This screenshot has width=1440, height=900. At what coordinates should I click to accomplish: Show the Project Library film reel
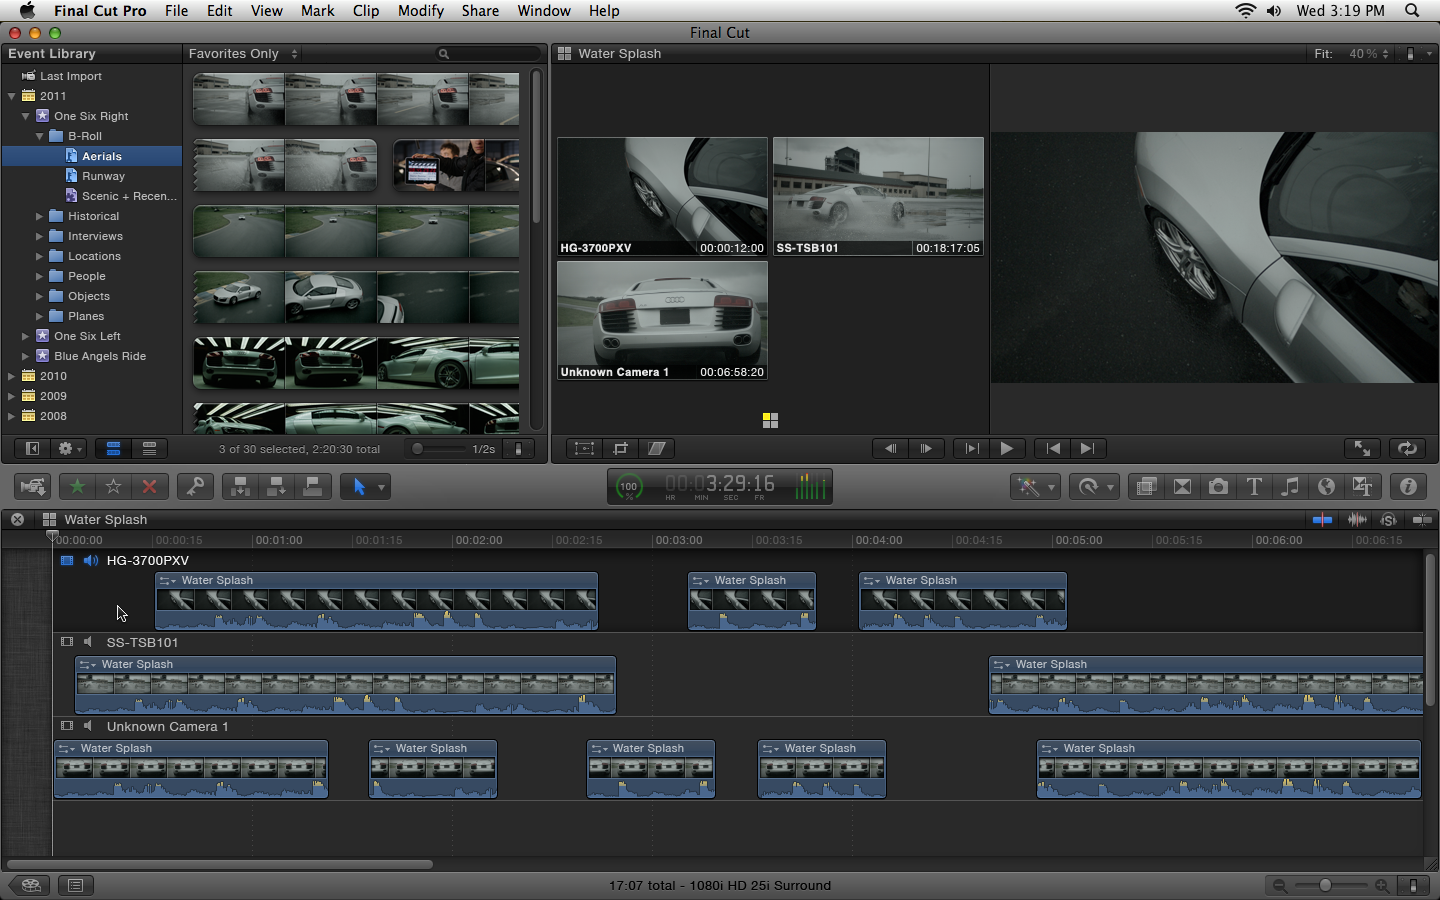(x=30, y=885)
